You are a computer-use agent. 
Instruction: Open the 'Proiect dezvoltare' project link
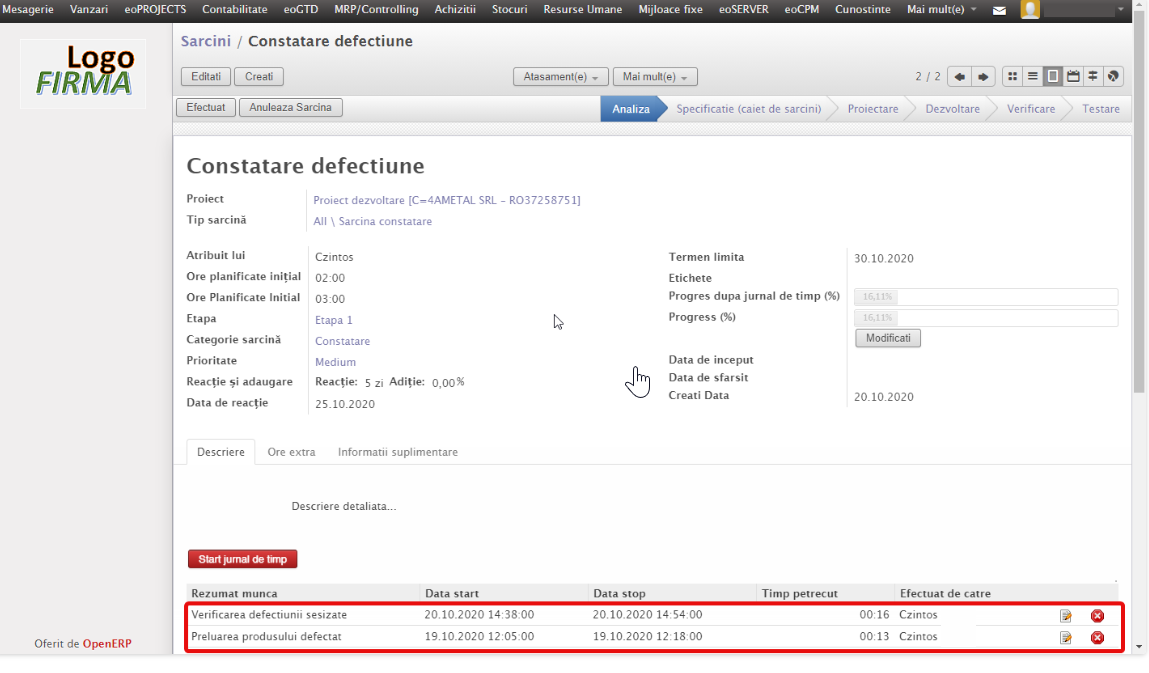point(446,200)
